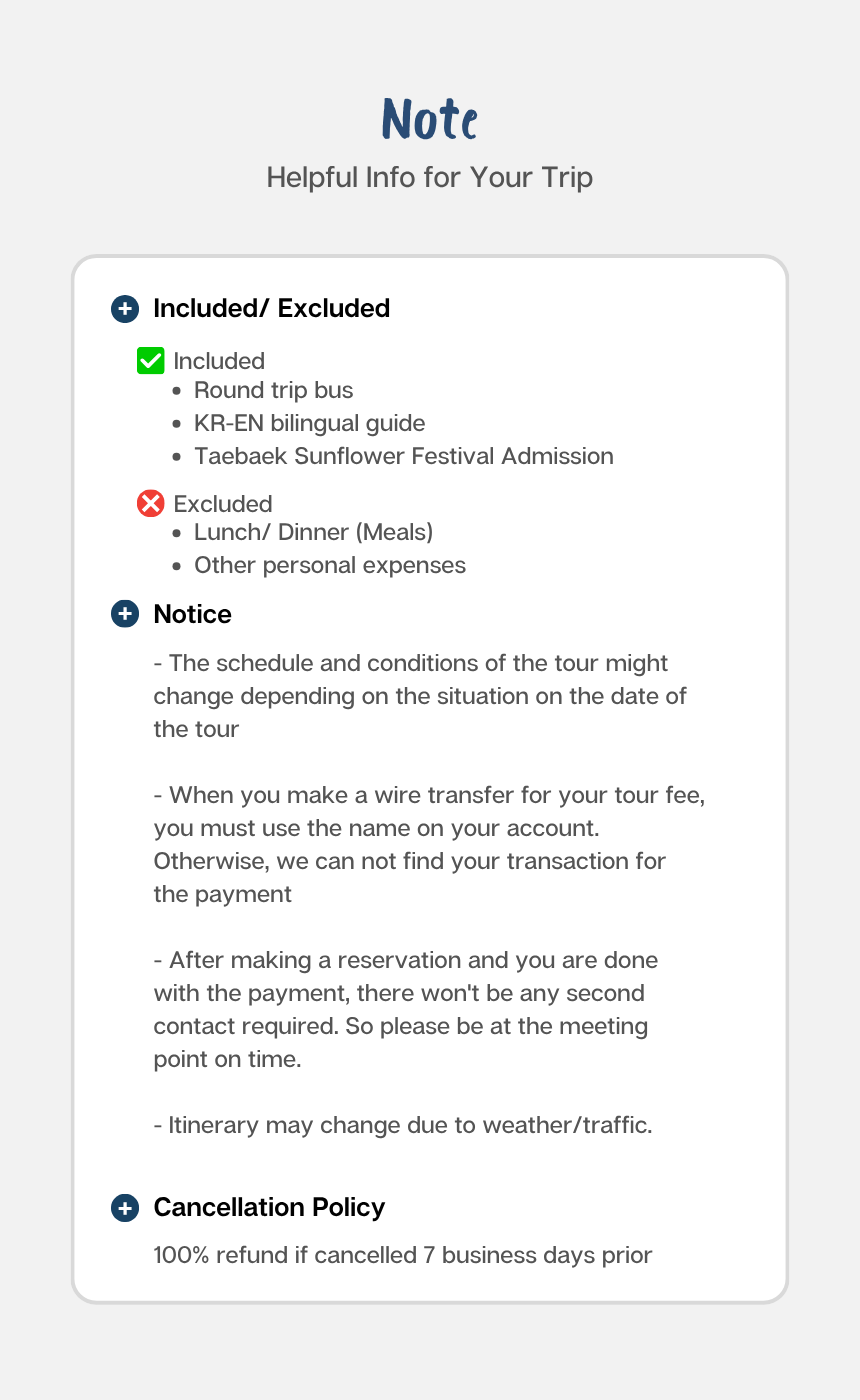Open the Cancellation Policy heading
Screen dimensions: 860x1400
pos(269,1207)
